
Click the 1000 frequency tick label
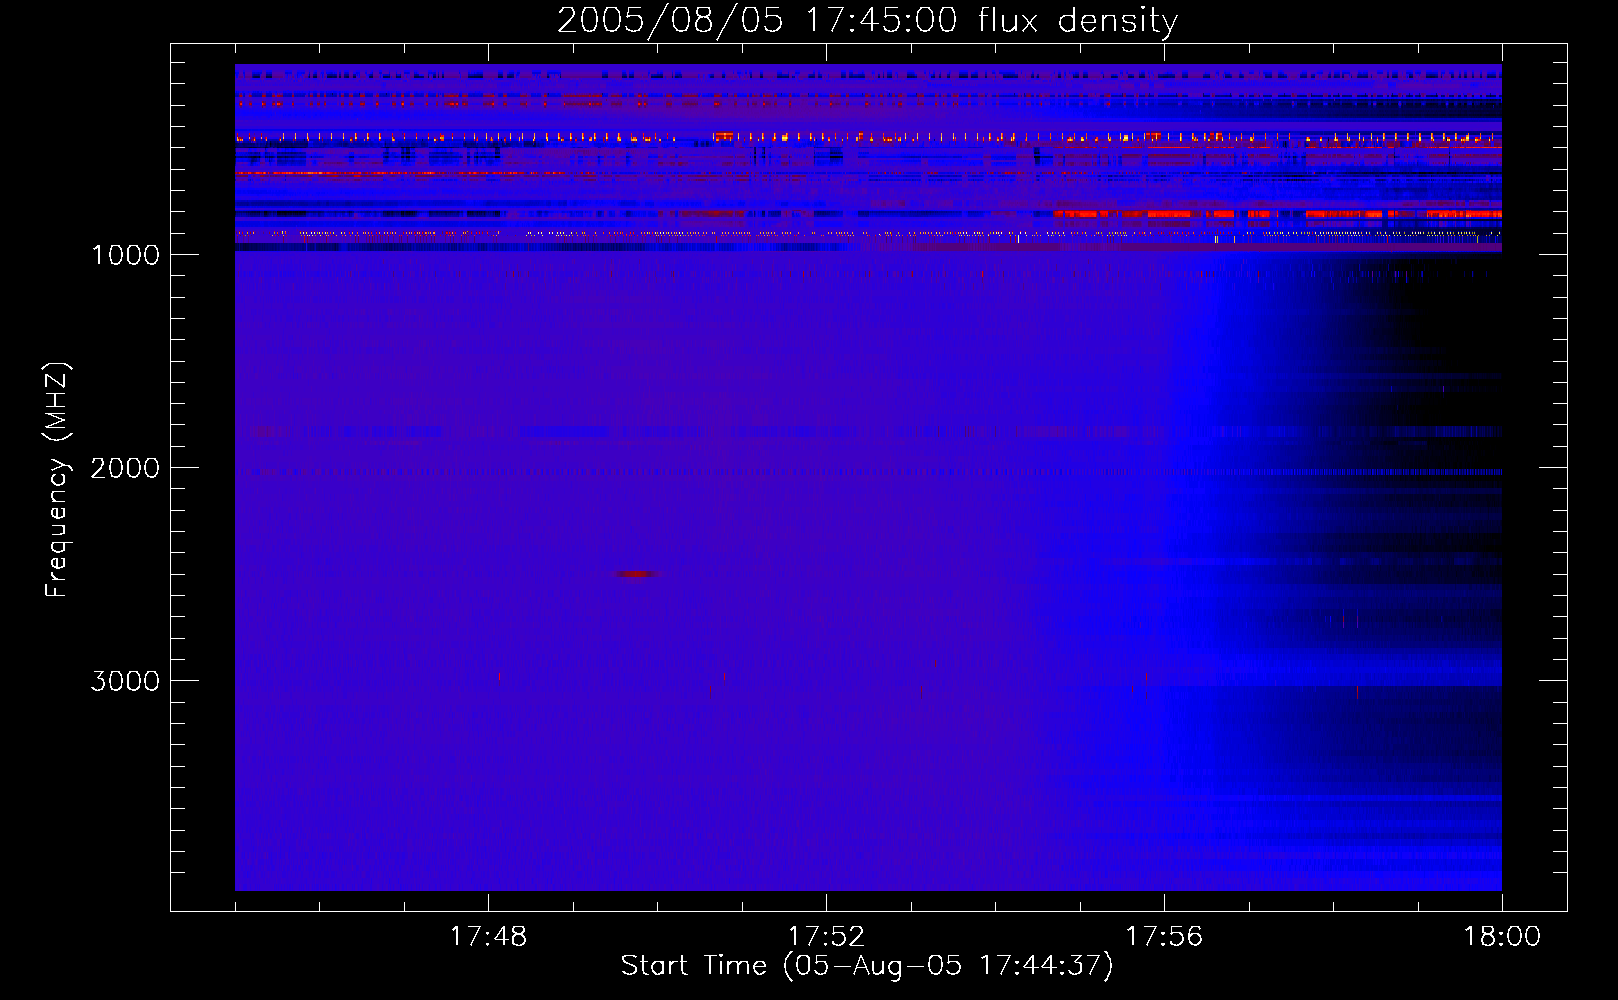pos(126,255)
